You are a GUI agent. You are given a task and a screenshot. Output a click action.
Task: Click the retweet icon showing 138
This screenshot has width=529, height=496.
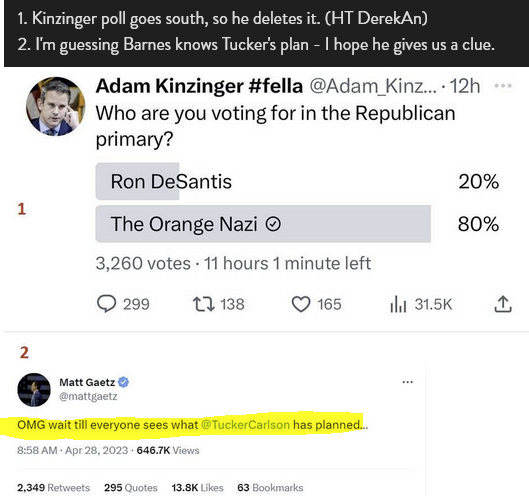pyautogui.click(x=203, y=304)
